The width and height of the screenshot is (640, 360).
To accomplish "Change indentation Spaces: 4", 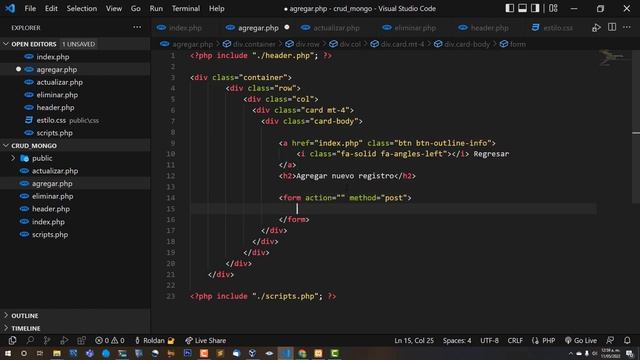I will point(457,340).
